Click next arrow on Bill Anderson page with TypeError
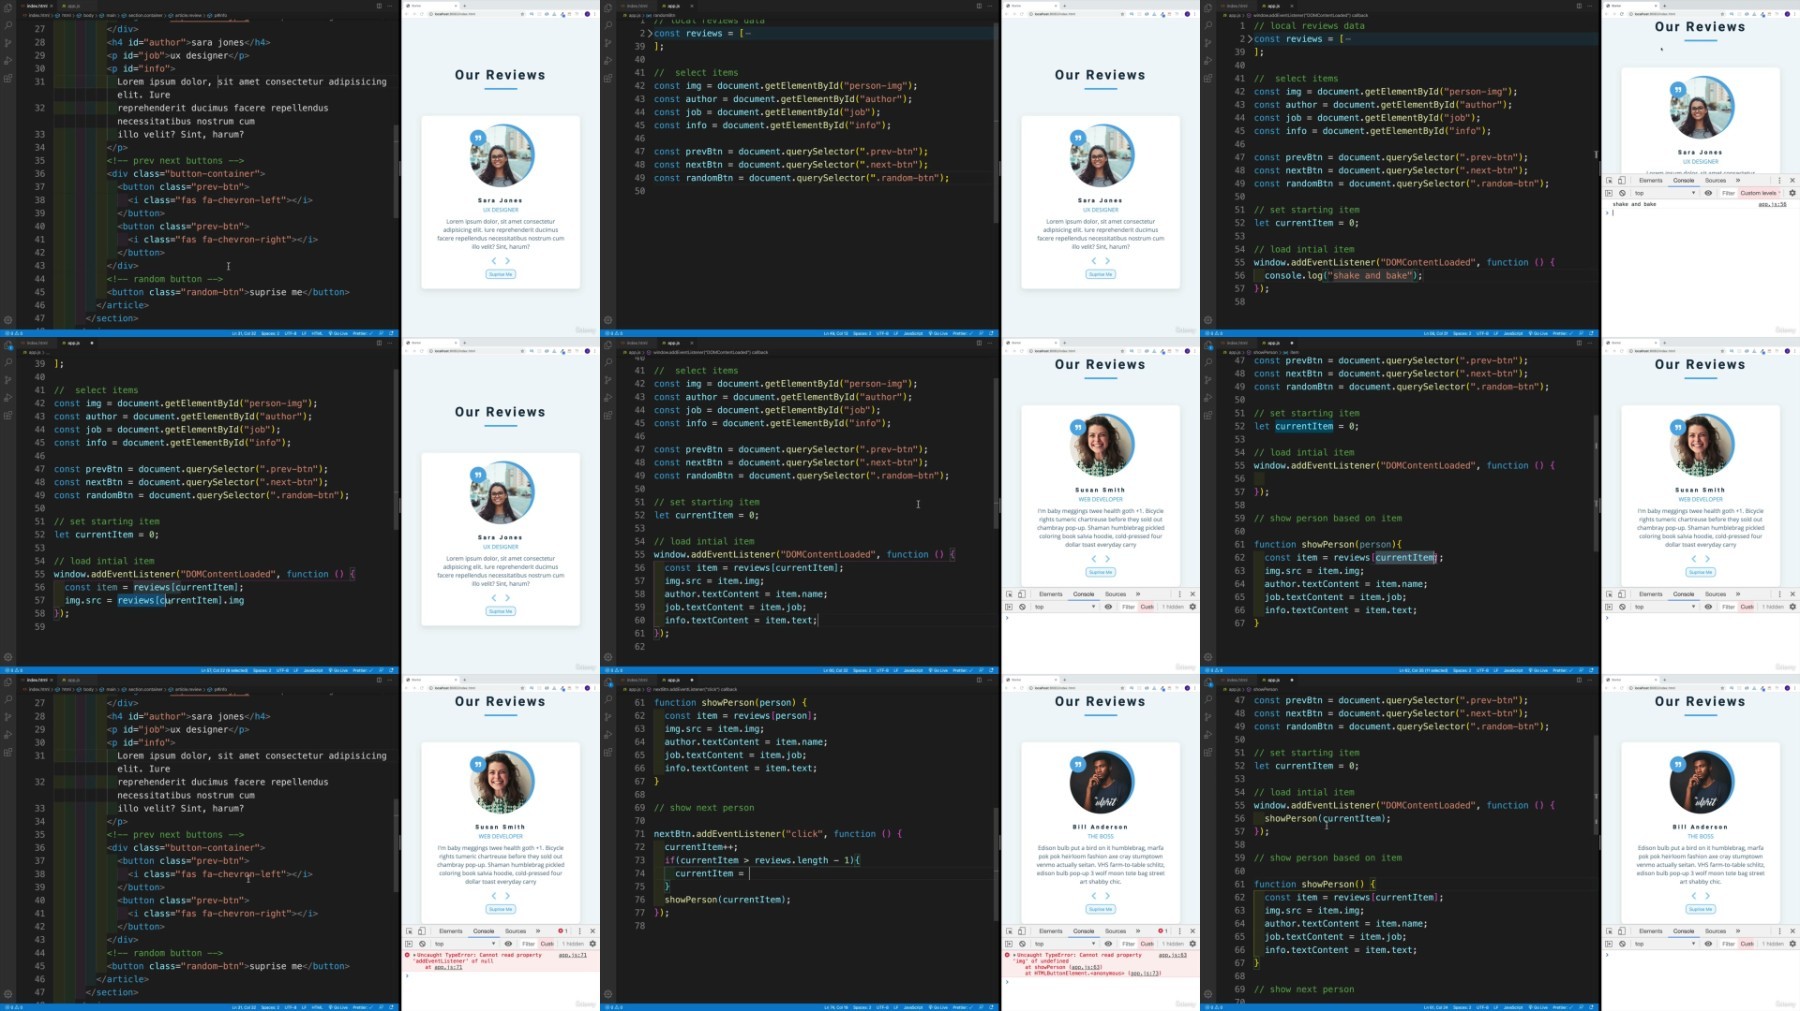Image resolution: width=1800 pixels, height=1011 pixels. (1107, 896)
